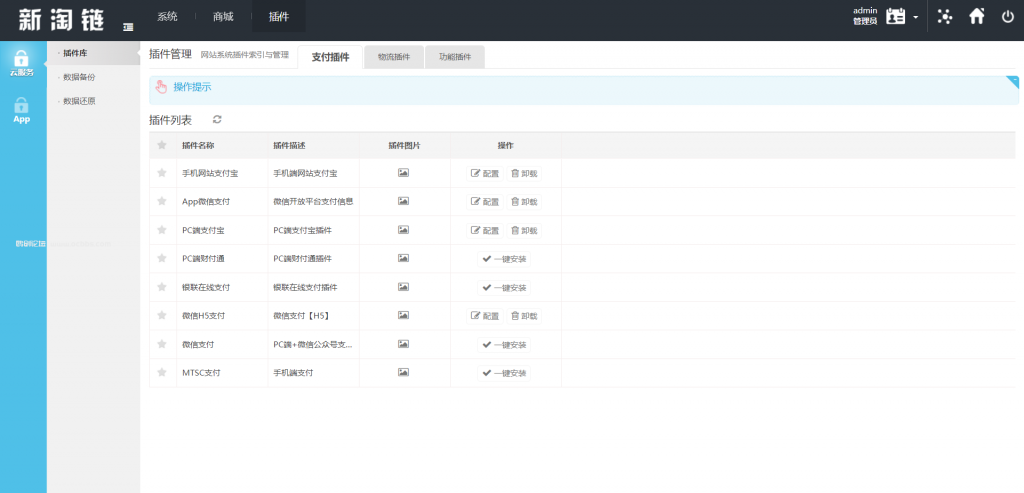
Task: Open 数据还原 in side menu
Action: click(79, 101)
